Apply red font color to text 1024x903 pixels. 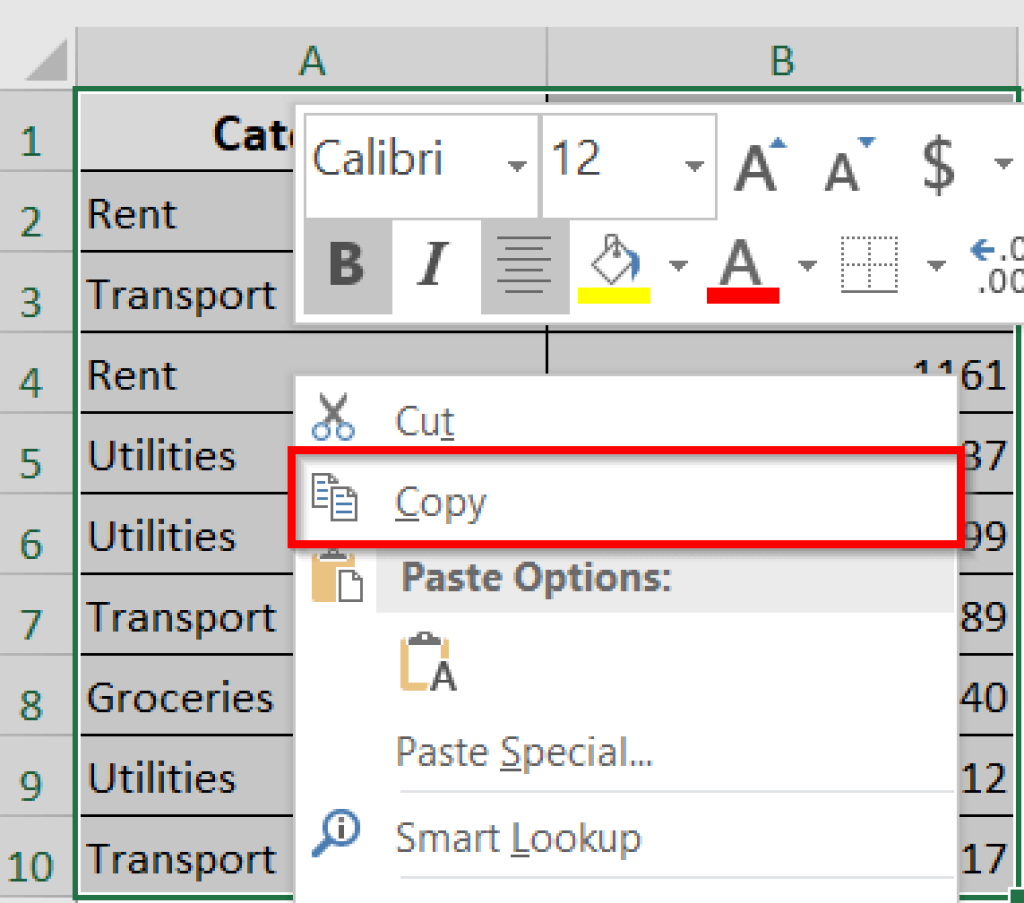coord(742,266)
